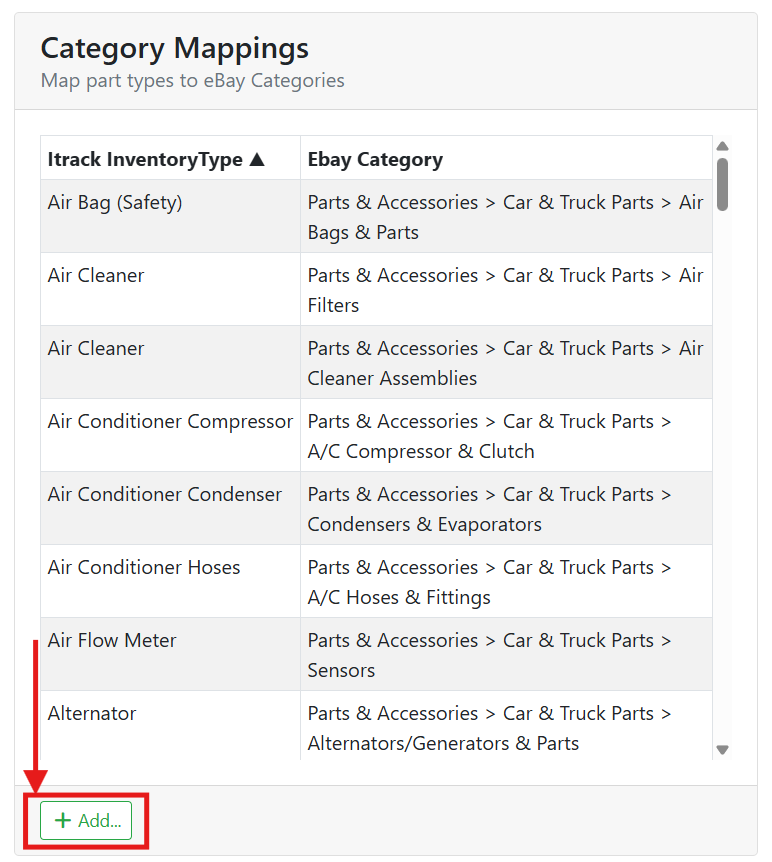This screenshot has width=772, height=862.
Task: Click the Air Bags & Parts category cell
Action: point(506,217)
